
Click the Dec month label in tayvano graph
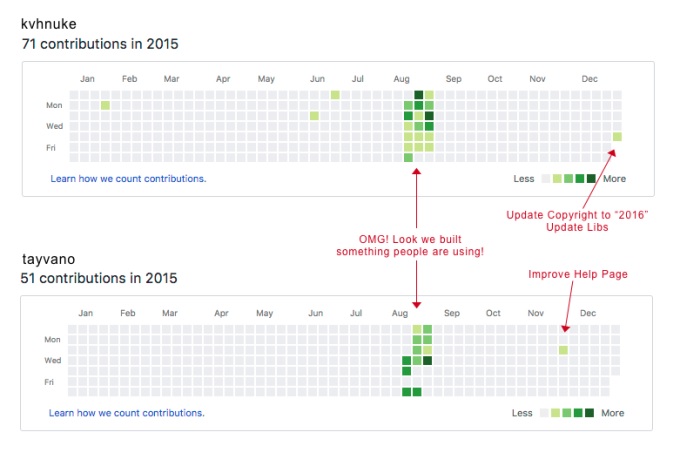point(588,313)
